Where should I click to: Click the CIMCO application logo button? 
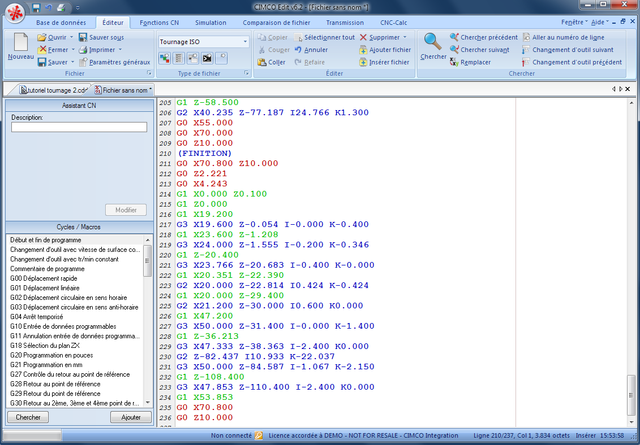(16, 13)
